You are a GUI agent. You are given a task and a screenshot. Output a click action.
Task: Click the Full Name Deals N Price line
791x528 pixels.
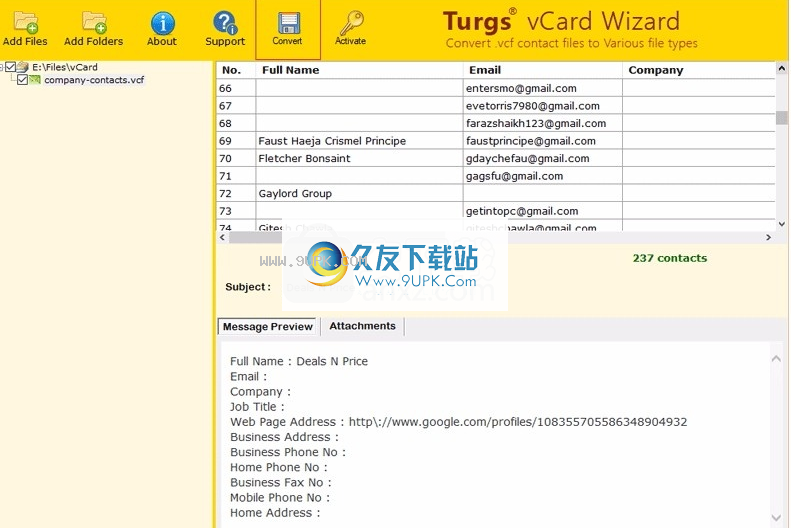click(299, 361)
